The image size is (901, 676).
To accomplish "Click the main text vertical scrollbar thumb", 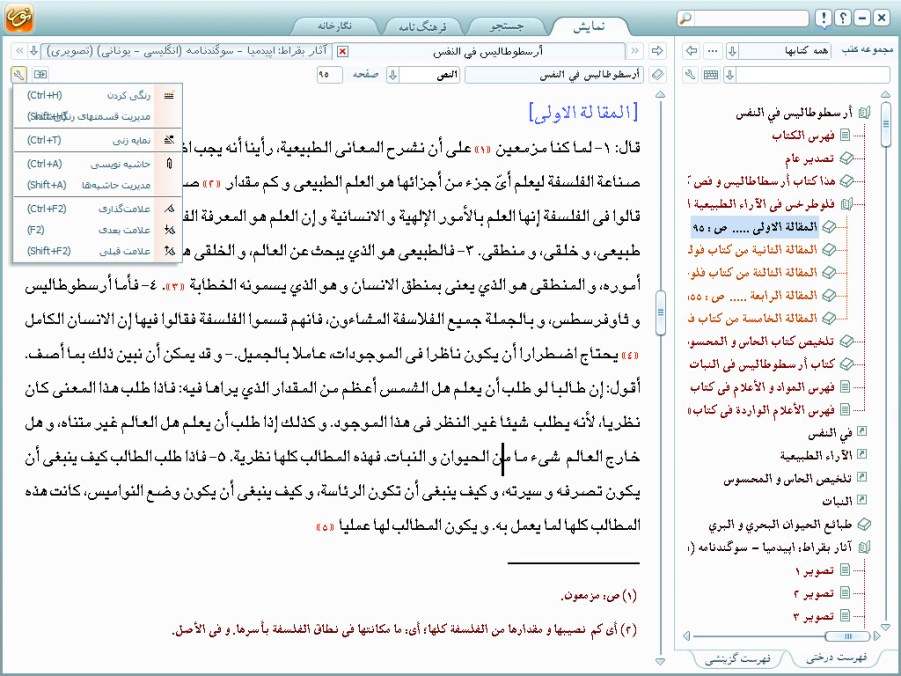I will [x=660, y=313].
